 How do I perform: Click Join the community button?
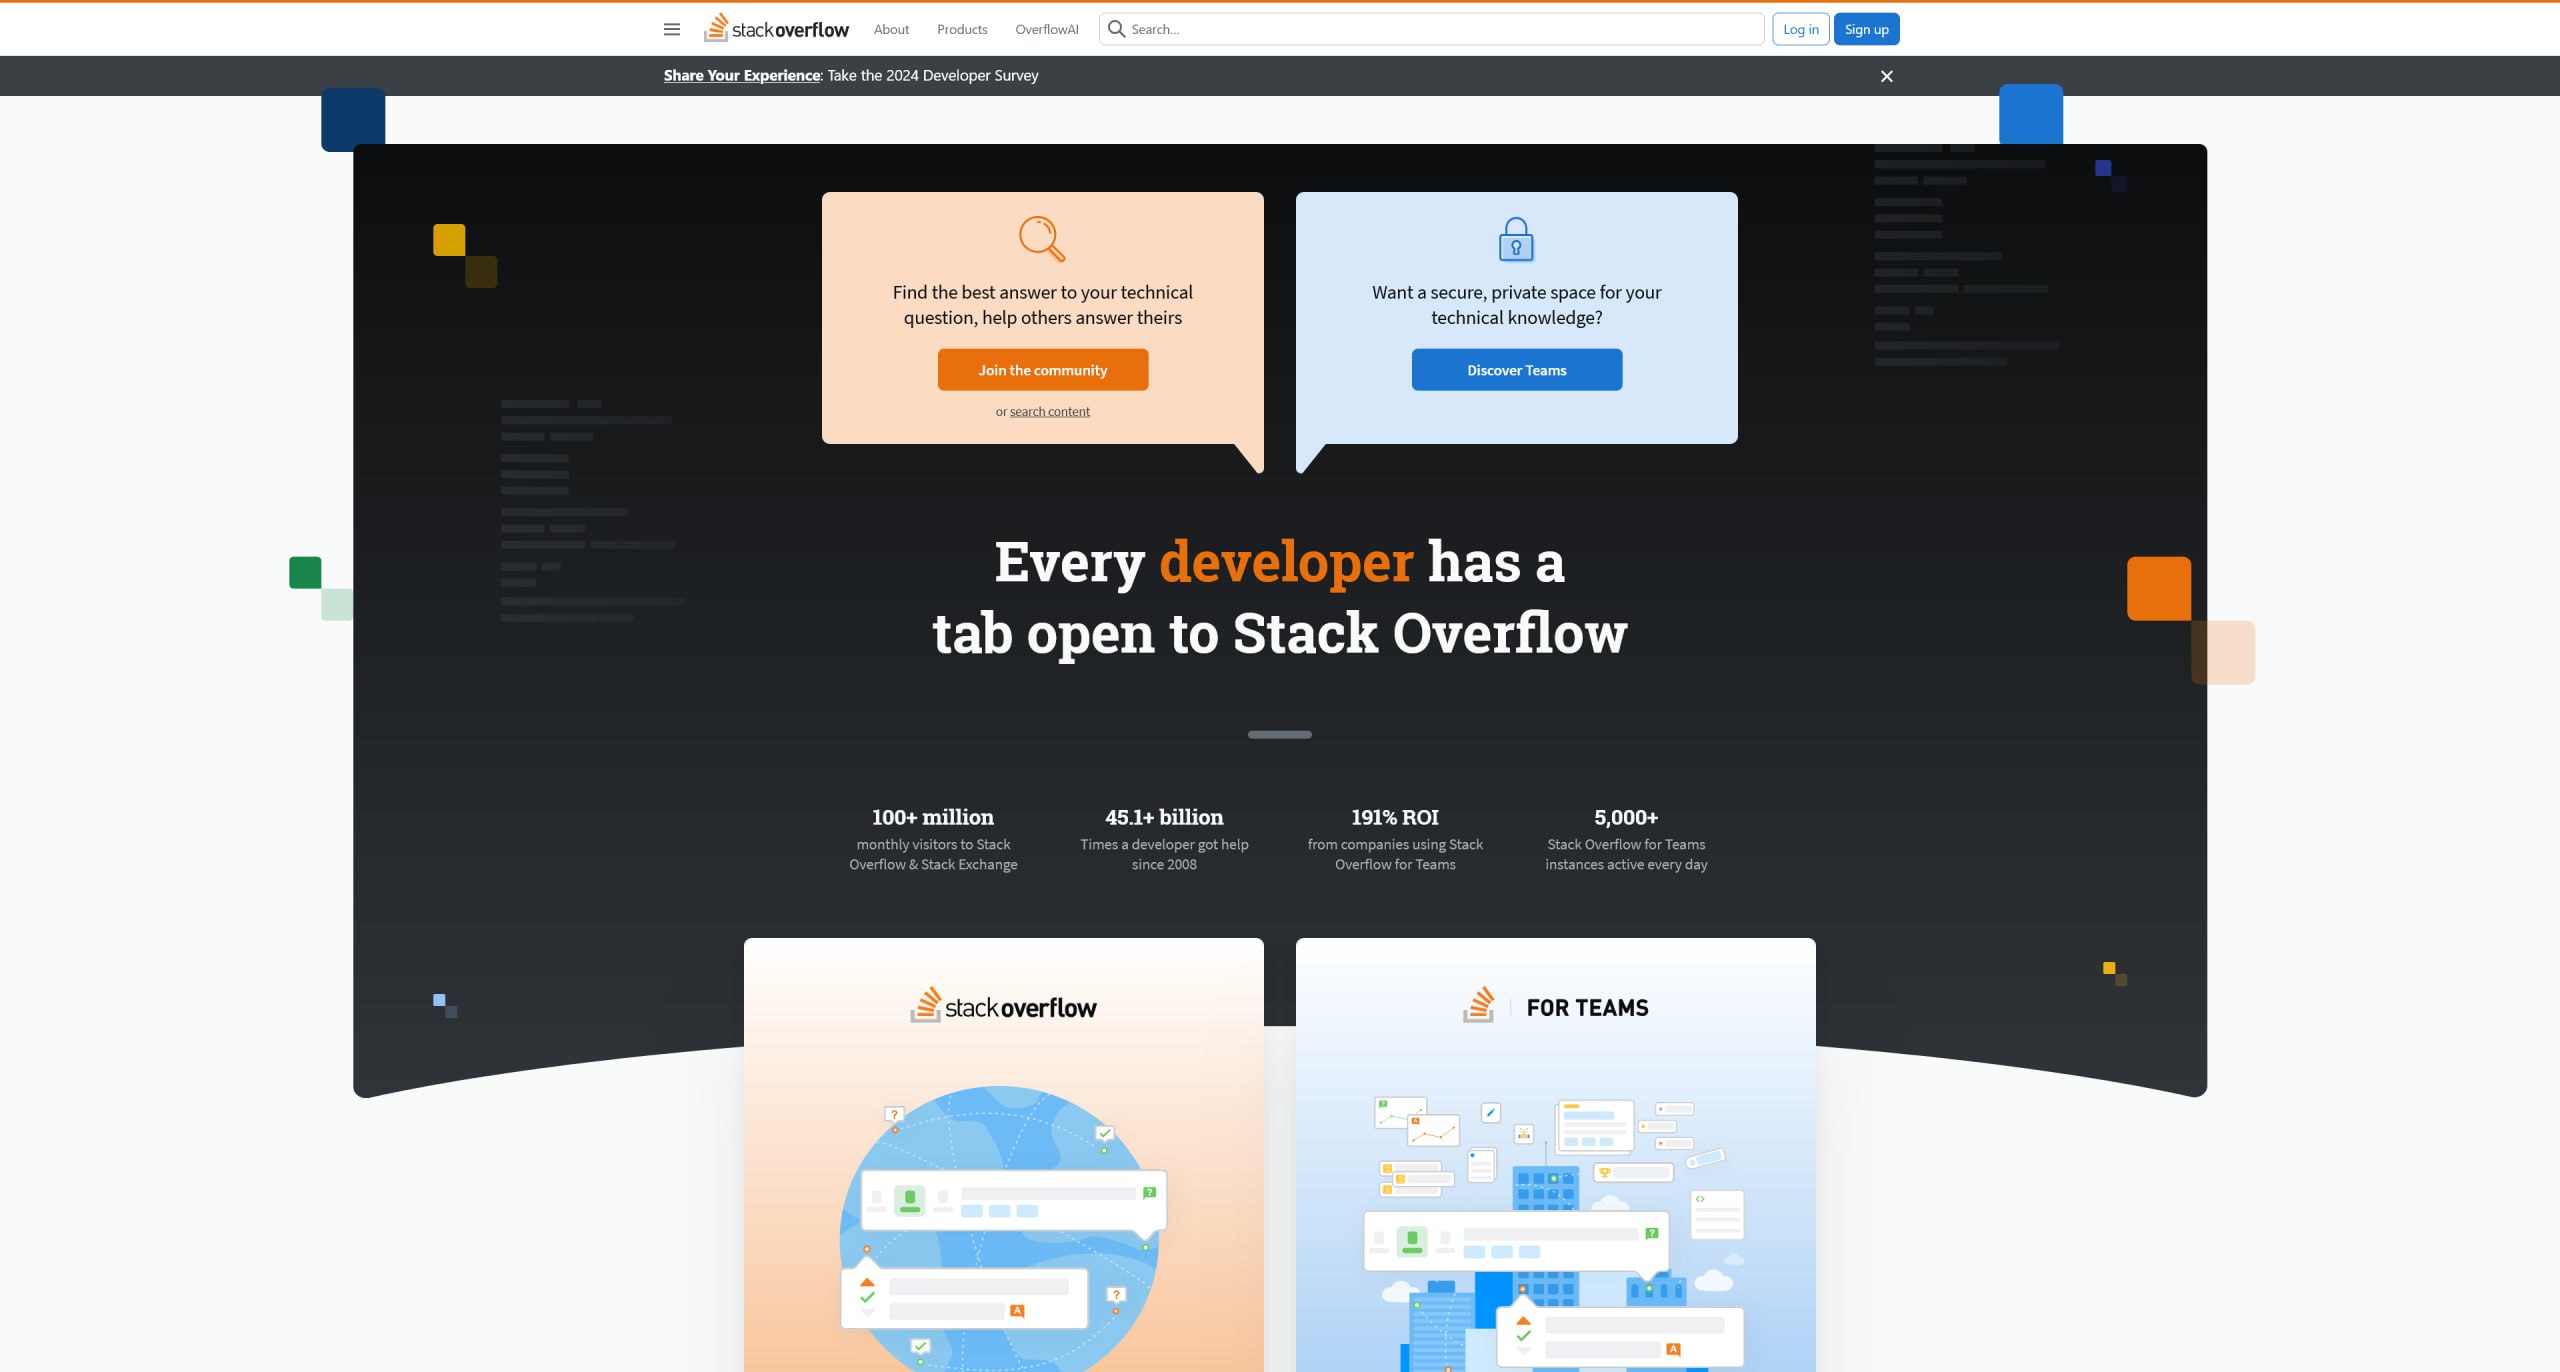click(x=1042, y=370)
